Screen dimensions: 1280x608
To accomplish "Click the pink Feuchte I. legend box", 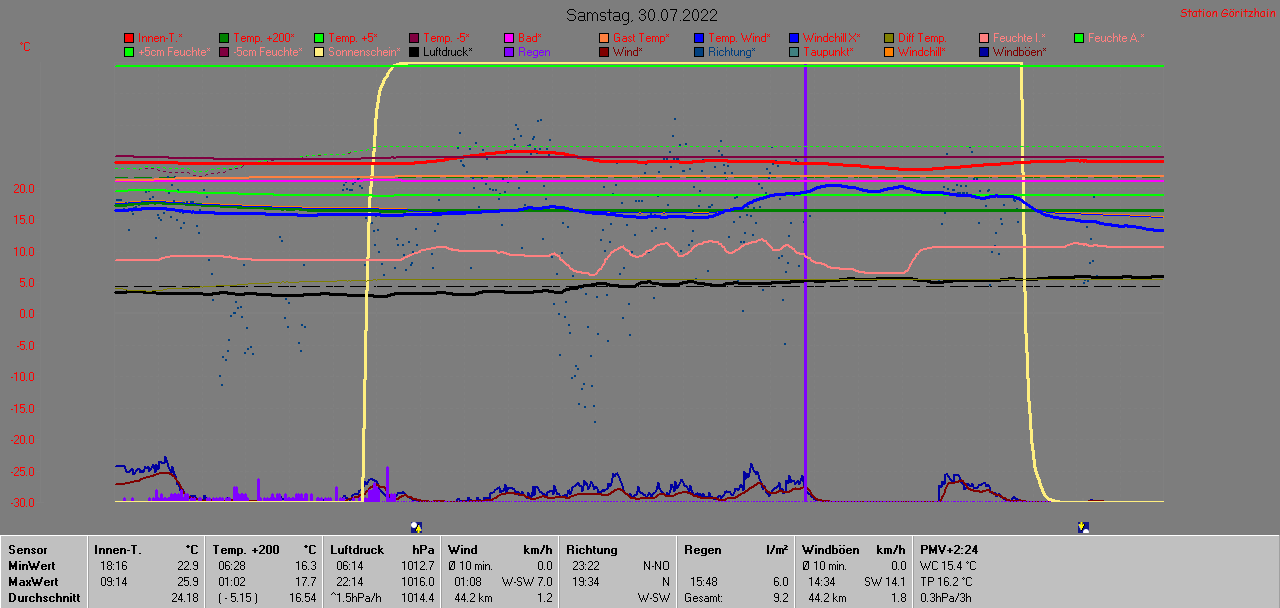I will point(984,38).
